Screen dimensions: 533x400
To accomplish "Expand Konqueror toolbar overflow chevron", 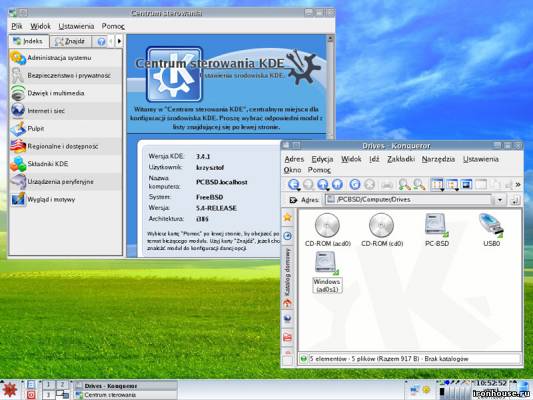I will pyautogui.click(x=518, y=185).
